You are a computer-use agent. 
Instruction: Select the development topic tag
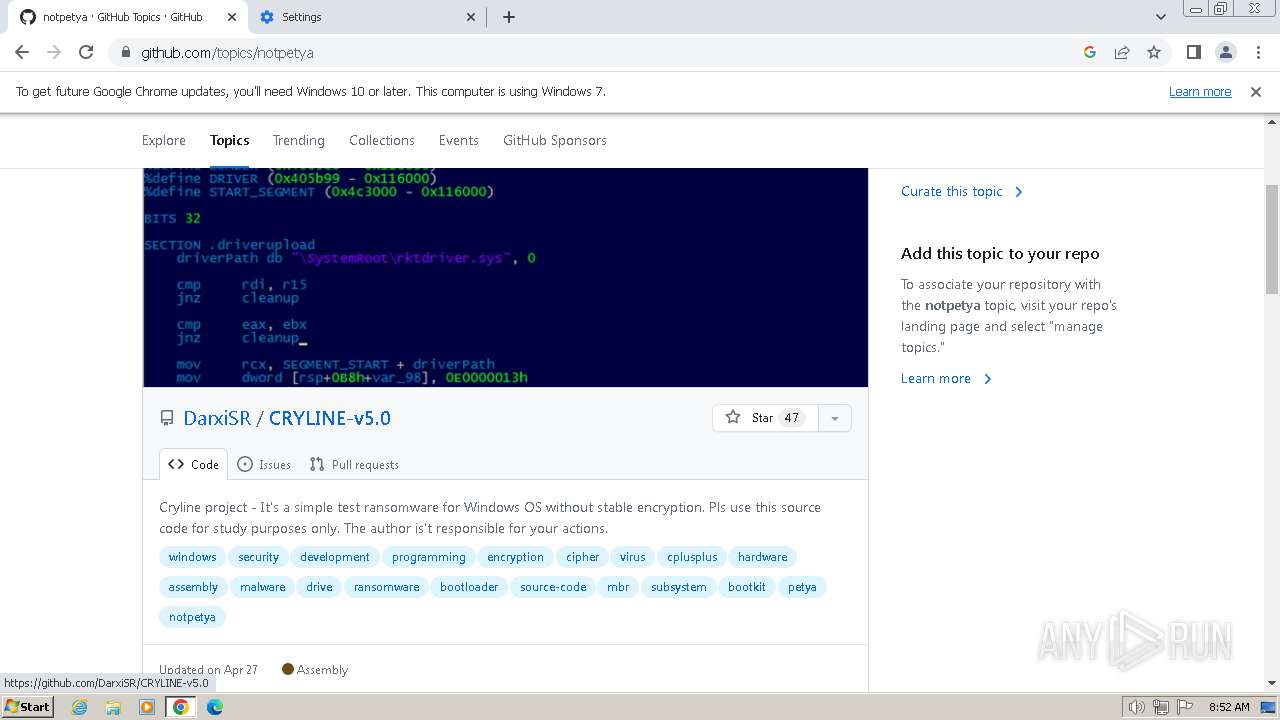click(335, 557)
